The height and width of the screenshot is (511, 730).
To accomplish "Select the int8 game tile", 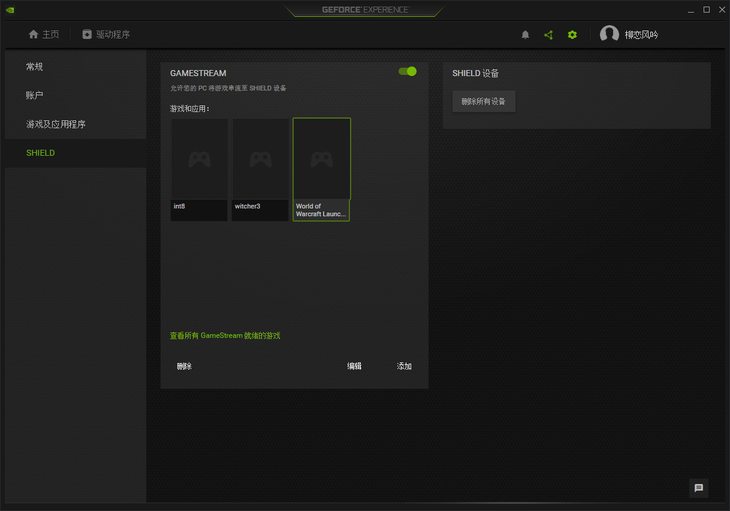I will pos(199,169).
